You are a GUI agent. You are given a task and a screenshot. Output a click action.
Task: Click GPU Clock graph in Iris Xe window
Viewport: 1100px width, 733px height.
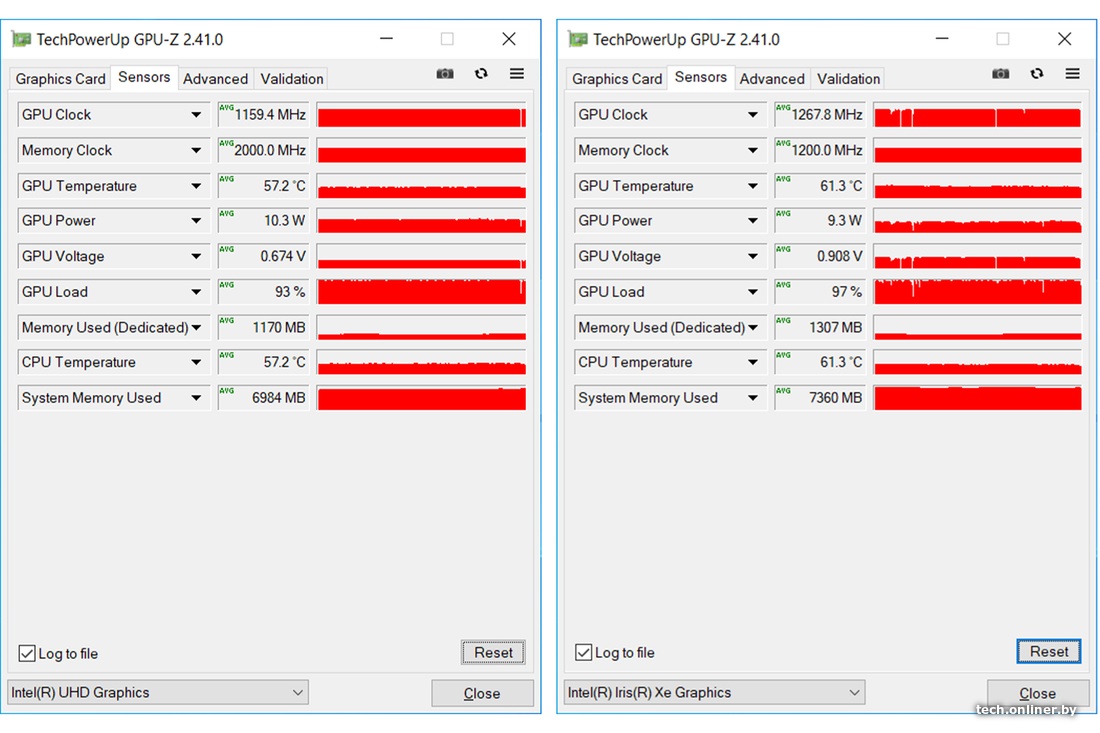click(978, 115)
